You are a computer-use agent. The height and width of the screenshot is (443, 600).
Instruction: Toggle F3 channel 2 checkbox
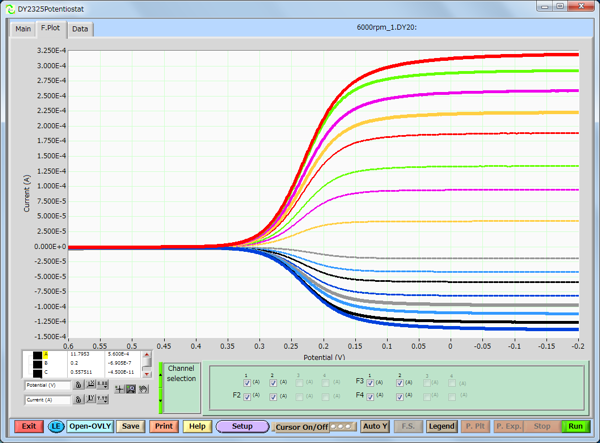399,383
